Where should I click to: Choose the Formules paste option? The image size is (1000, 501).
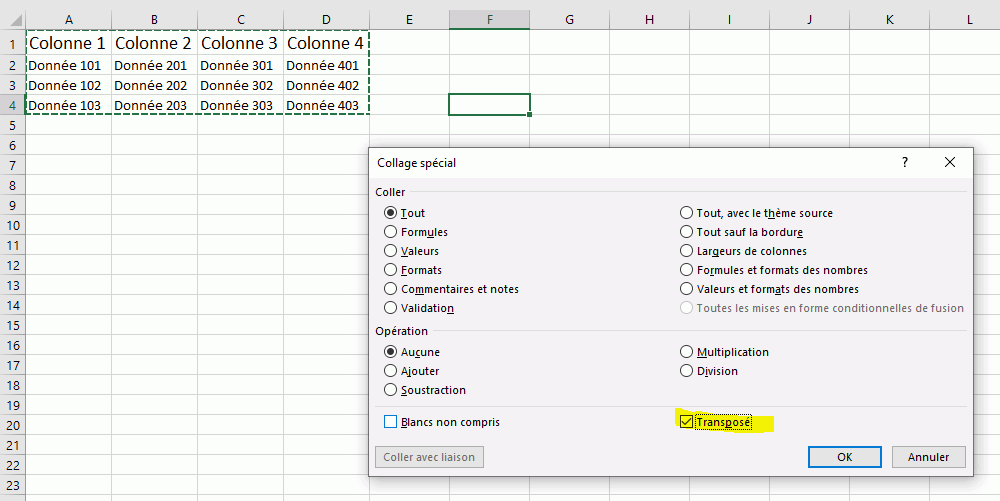click(391, 232)
